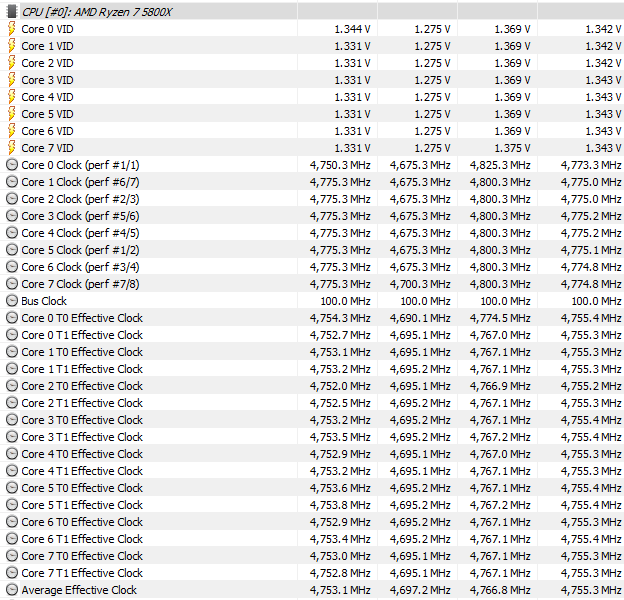Click clock icon beside Core 0 Clock (perf #1/1)
This screenshot has width=624, height=600.
12,165
